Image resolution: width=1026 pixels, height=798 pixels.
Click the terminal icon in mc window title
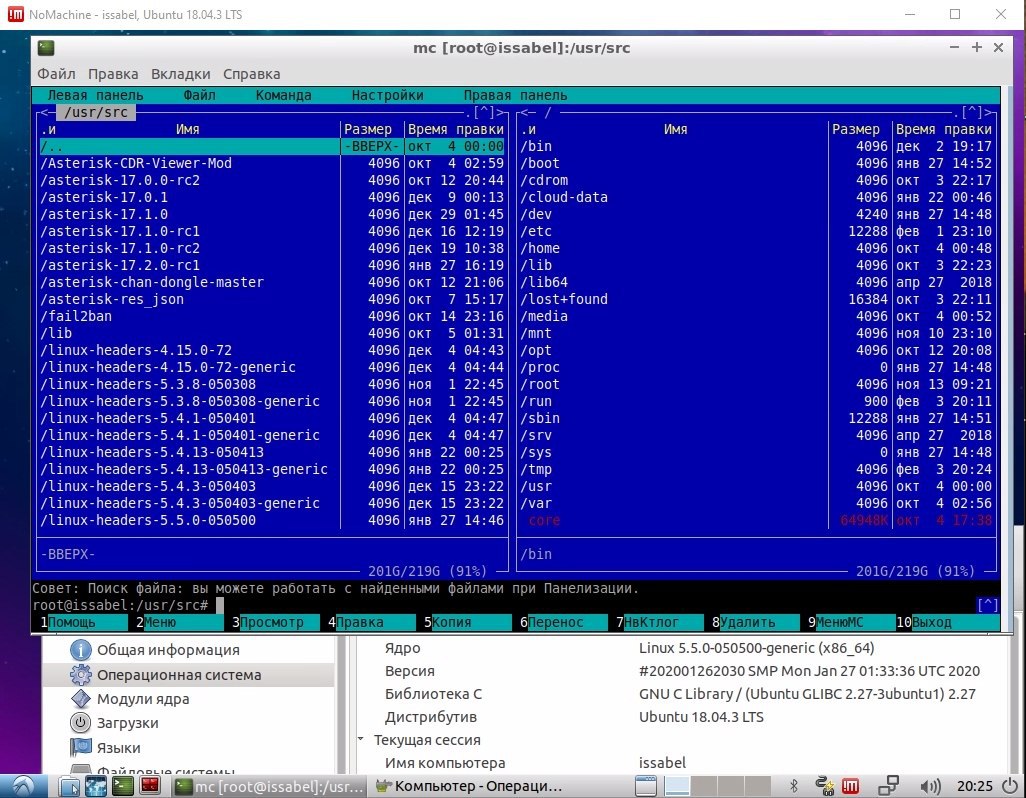[46, 48]
